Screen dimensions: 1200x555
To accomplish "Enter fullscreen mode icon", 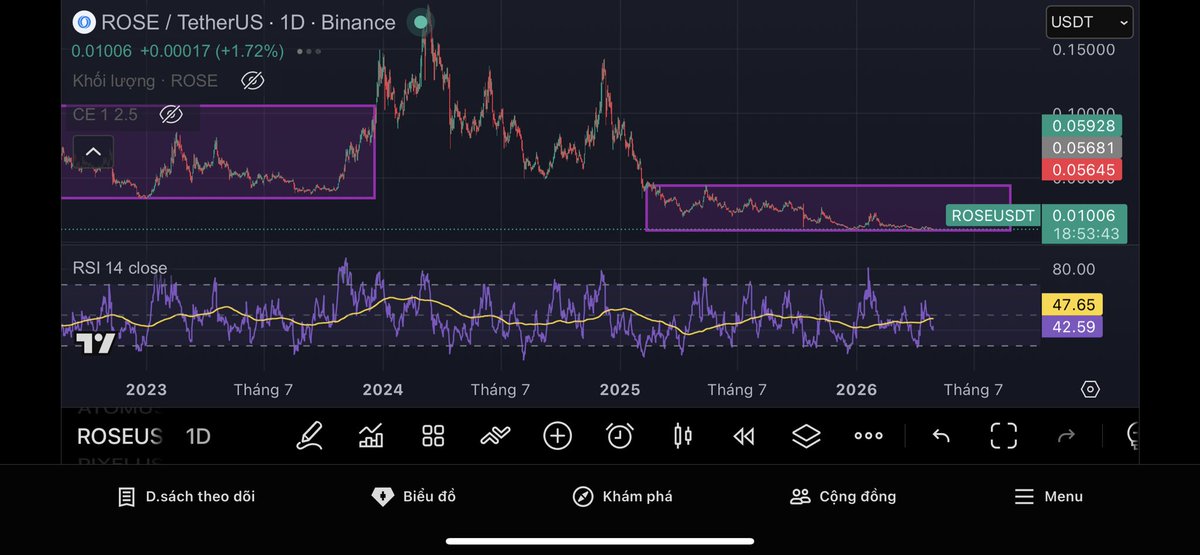I will (1004, 436).
